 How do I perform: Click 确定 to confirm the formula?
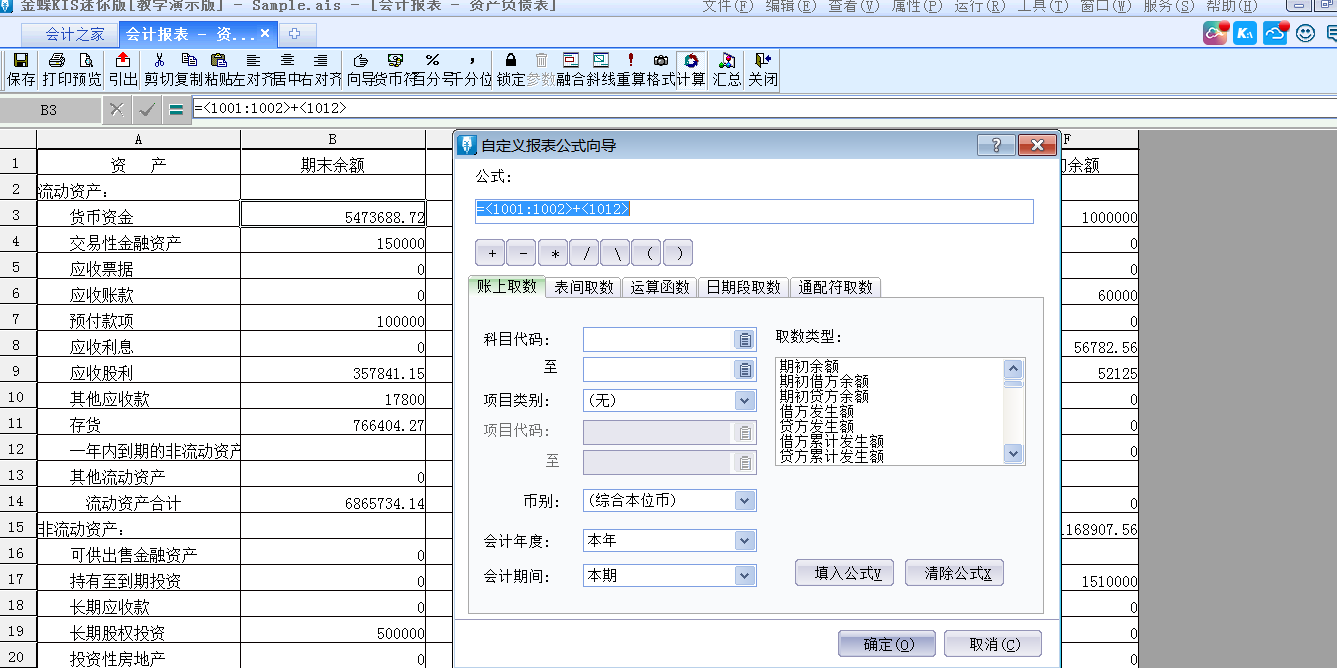(886, 644)
